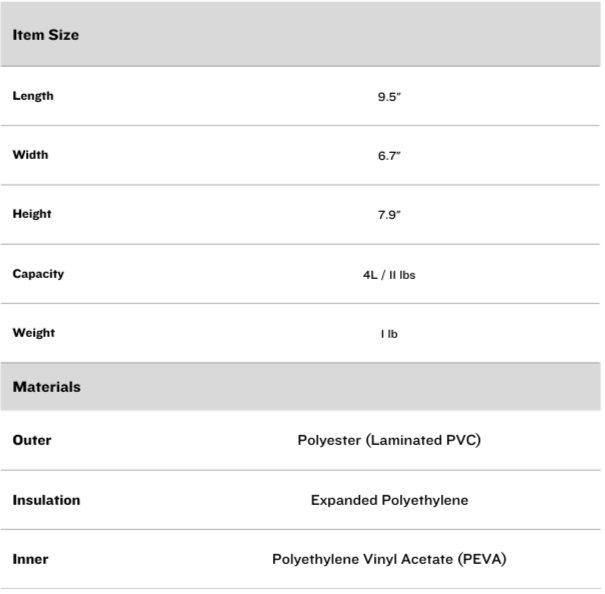Select the Width row label
The height and width of the screenshot is (594, 605).
[x=30, y=155]
